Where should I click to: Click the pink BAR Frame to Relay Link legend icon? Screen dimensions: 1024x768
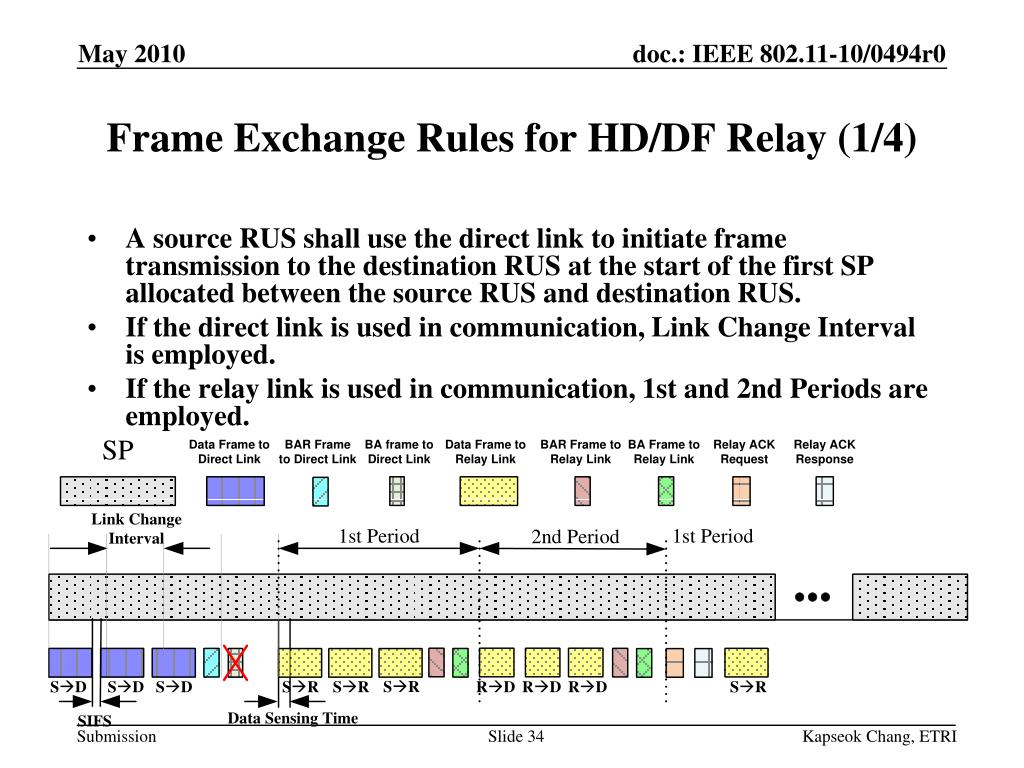583,491
